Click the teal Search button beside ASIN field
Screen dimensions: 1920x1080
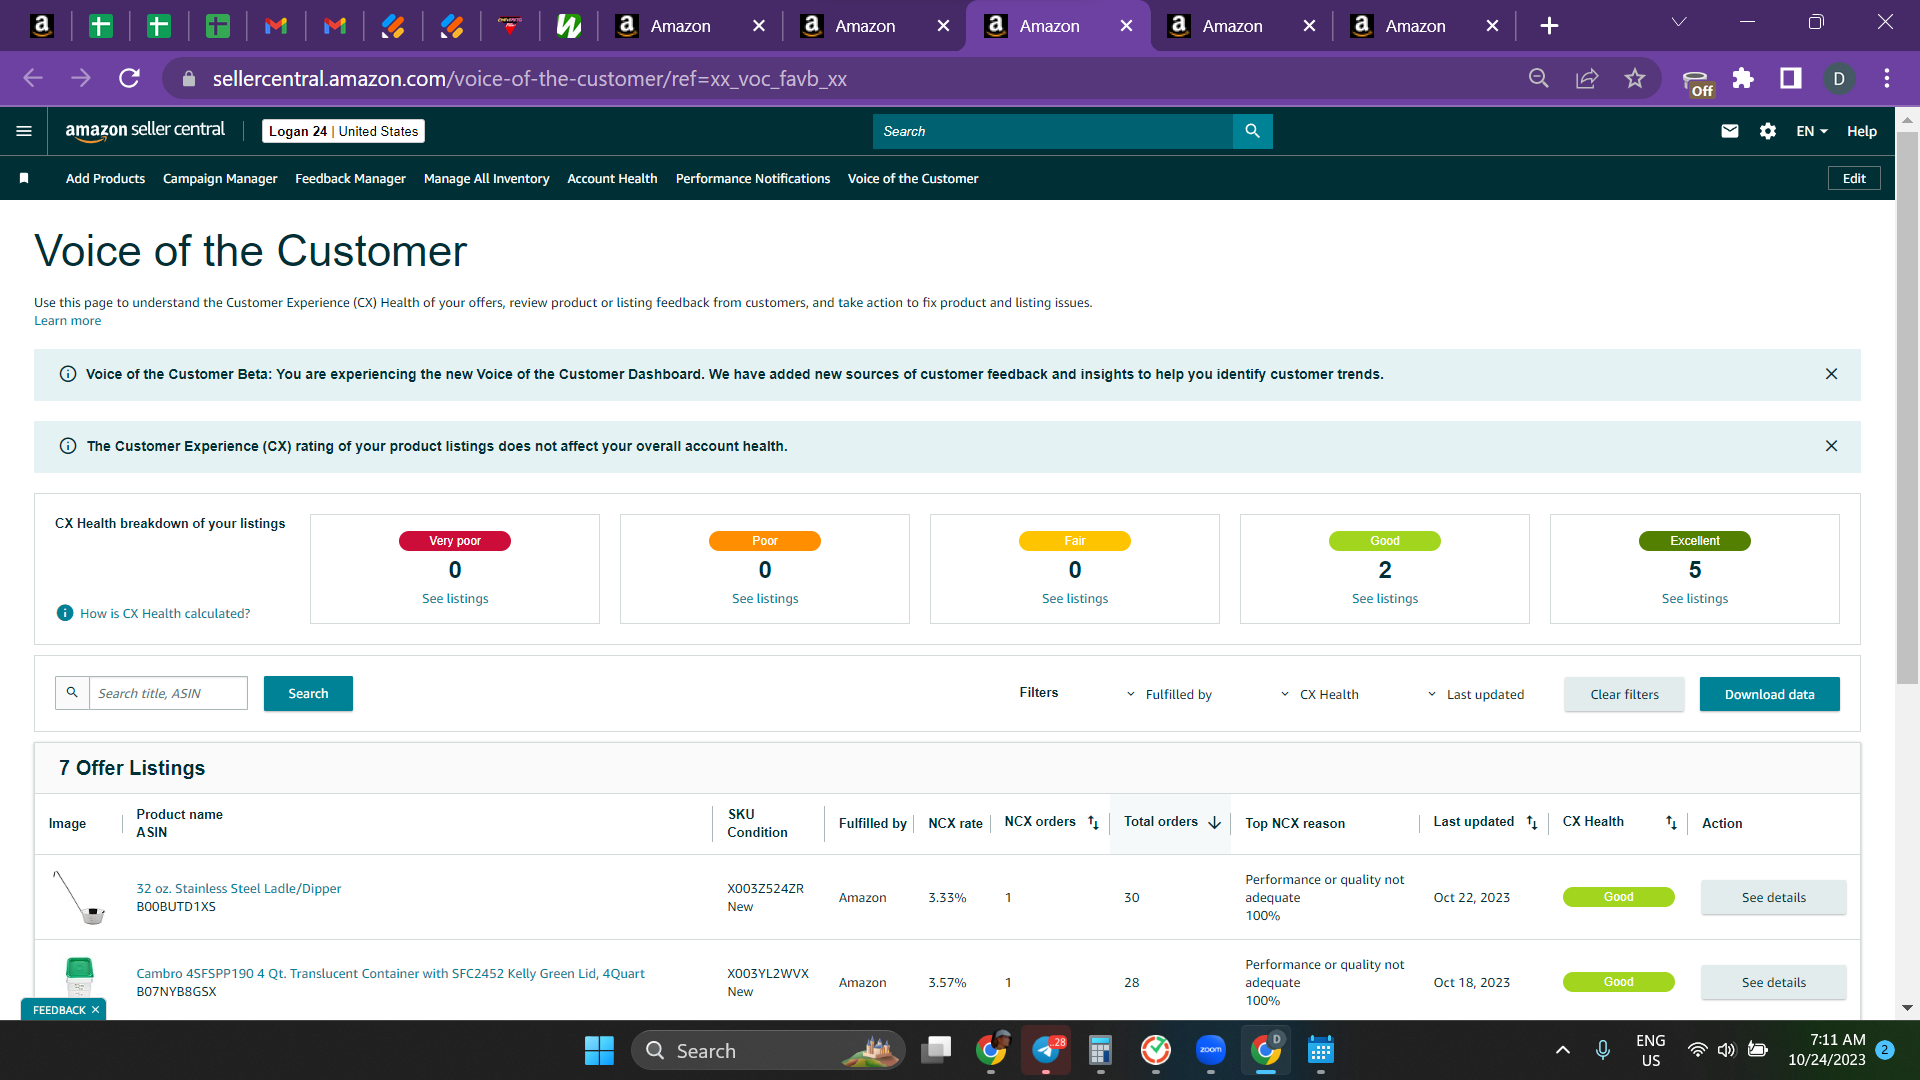click(308, 693)
